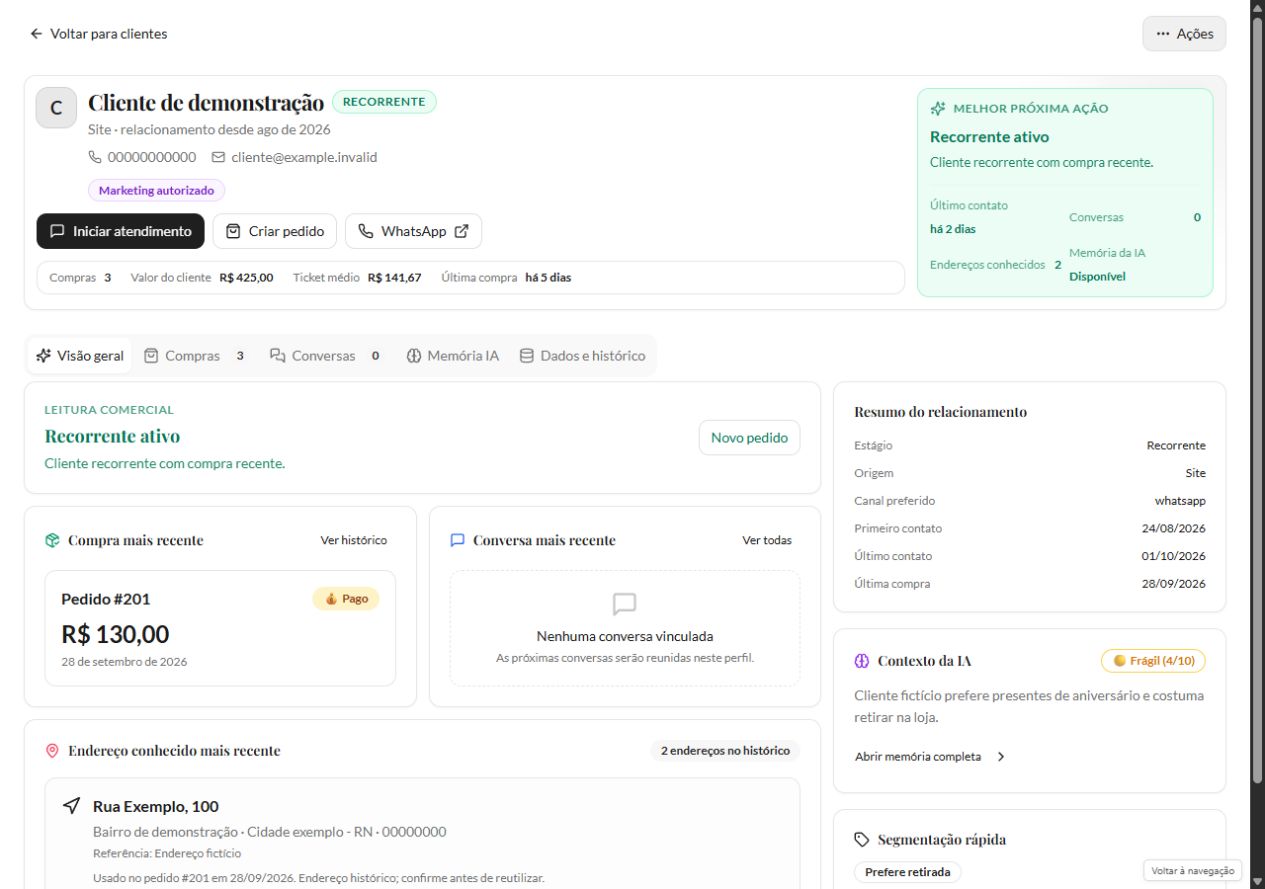
Task: Click the sparkle icon in Melhor próxima ação
Action: click(938, 108)
